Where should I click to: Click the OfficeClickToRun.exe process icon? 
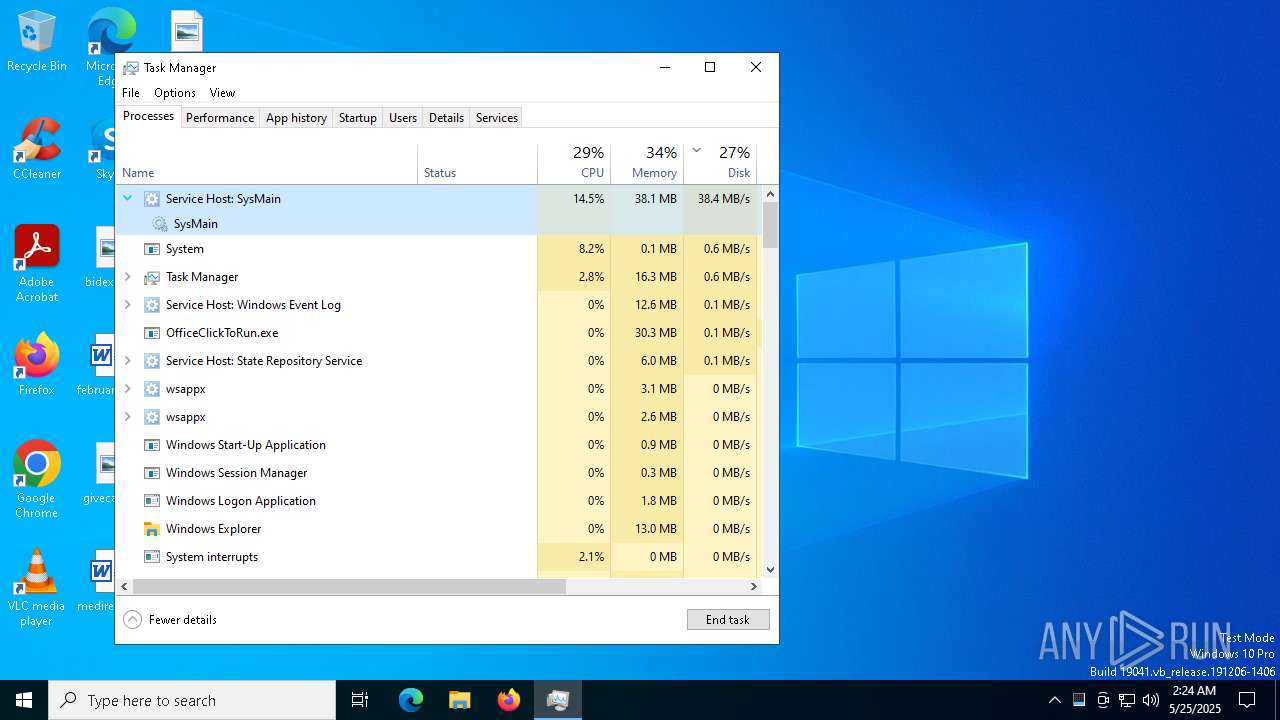tap(152, 333)
